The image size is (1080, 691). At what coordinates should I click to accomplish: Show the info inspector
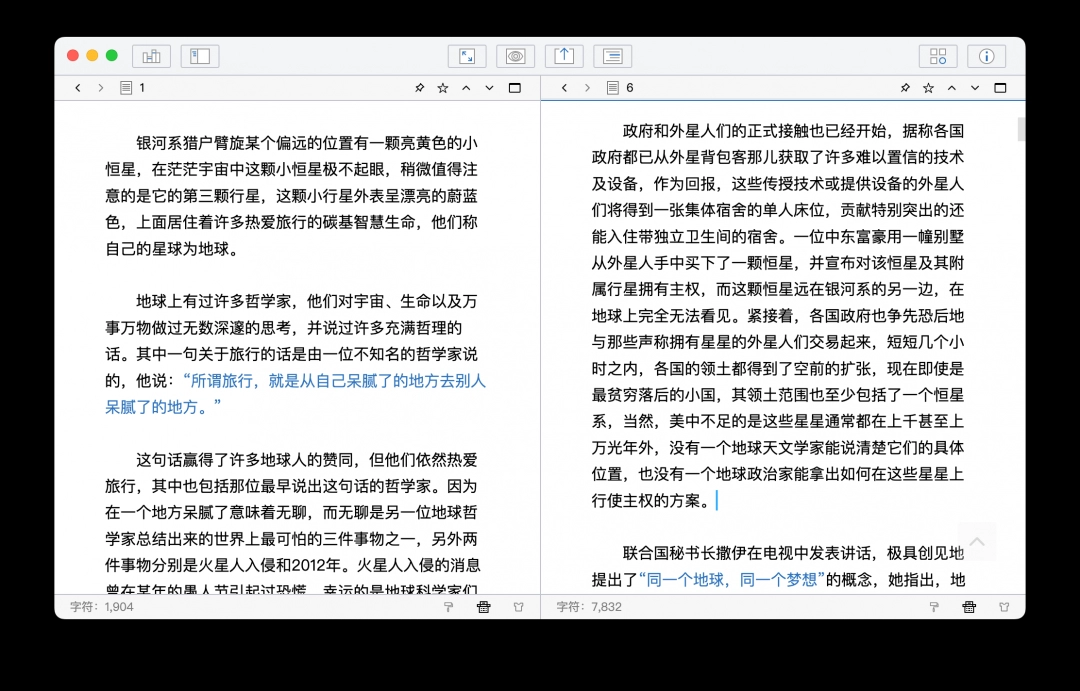coord(986,56)
